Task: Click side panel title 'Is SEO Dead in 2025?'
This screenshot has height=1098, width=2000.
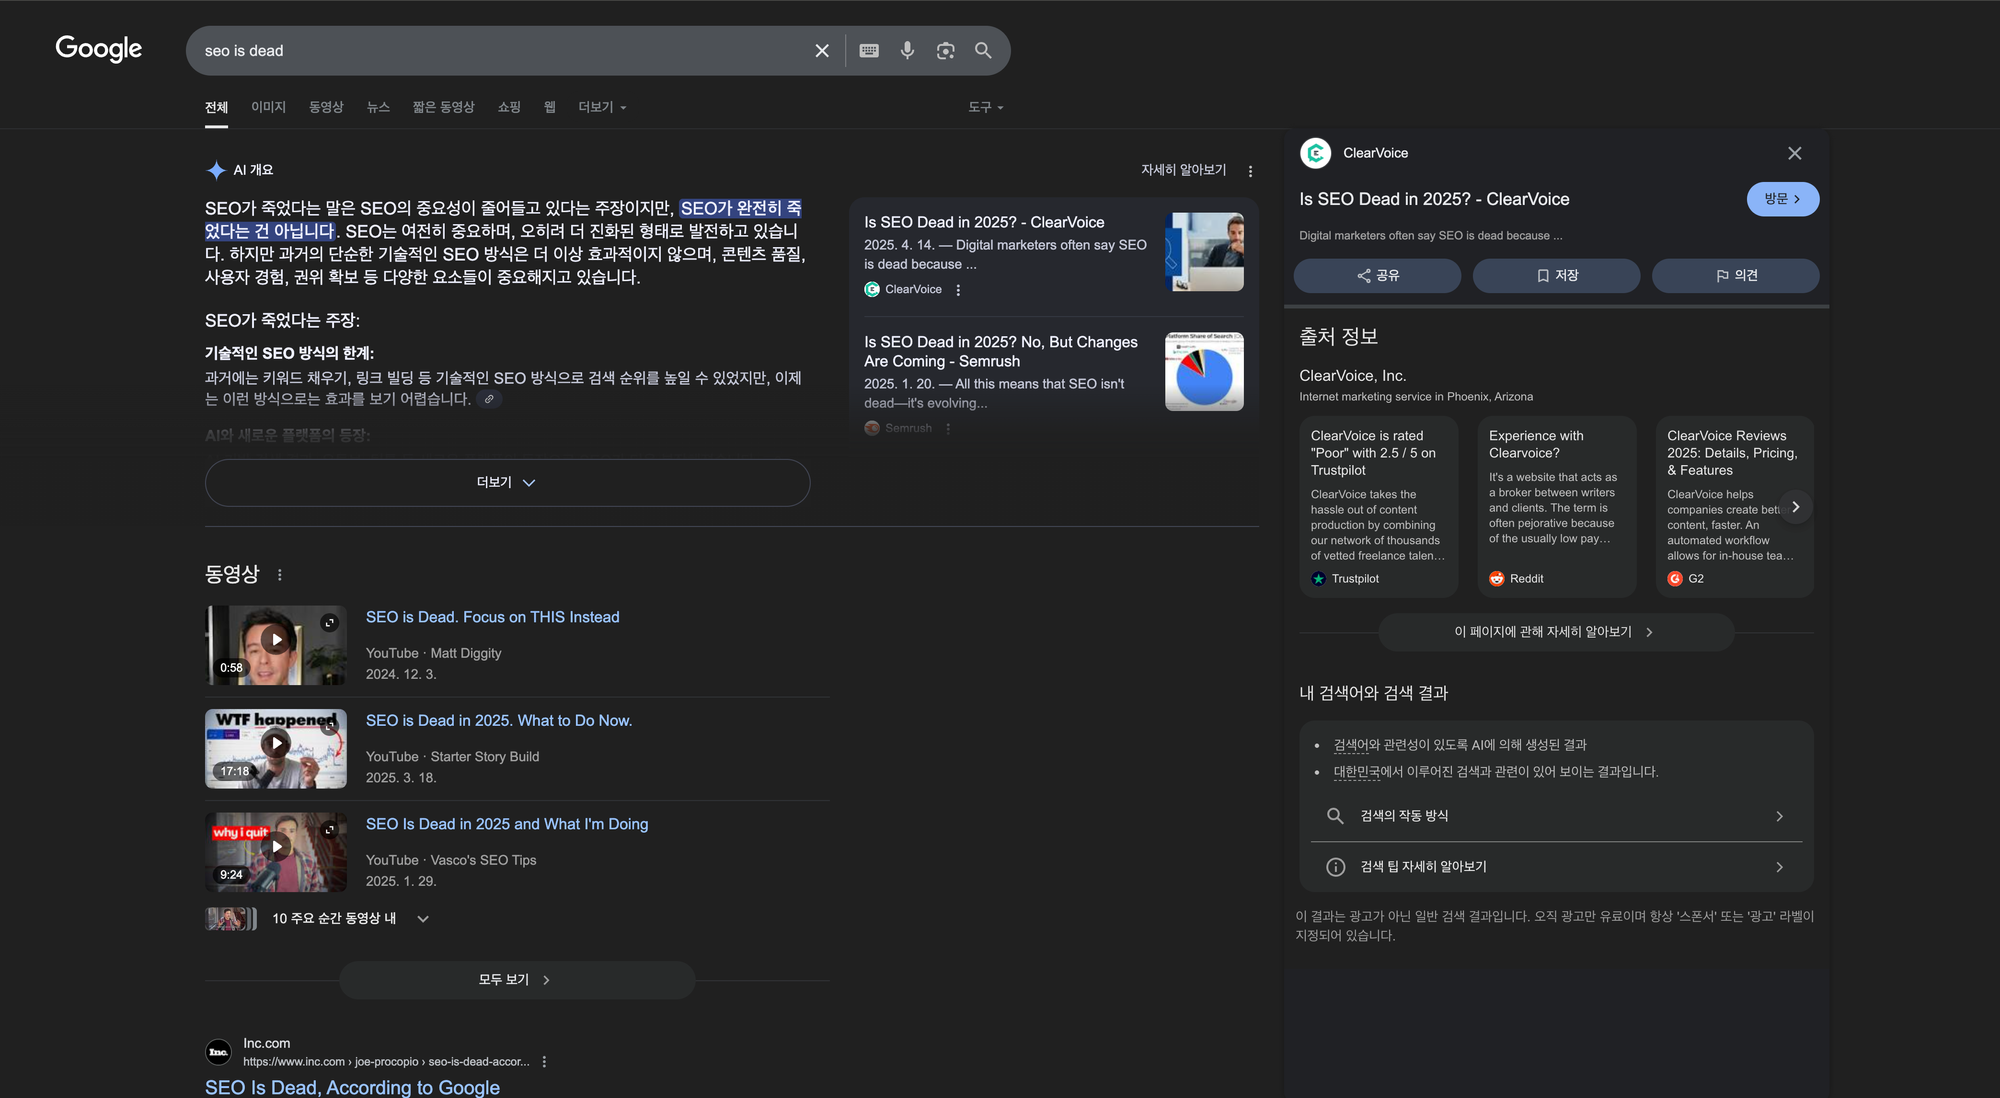Action: click(x=1434, y=199)
